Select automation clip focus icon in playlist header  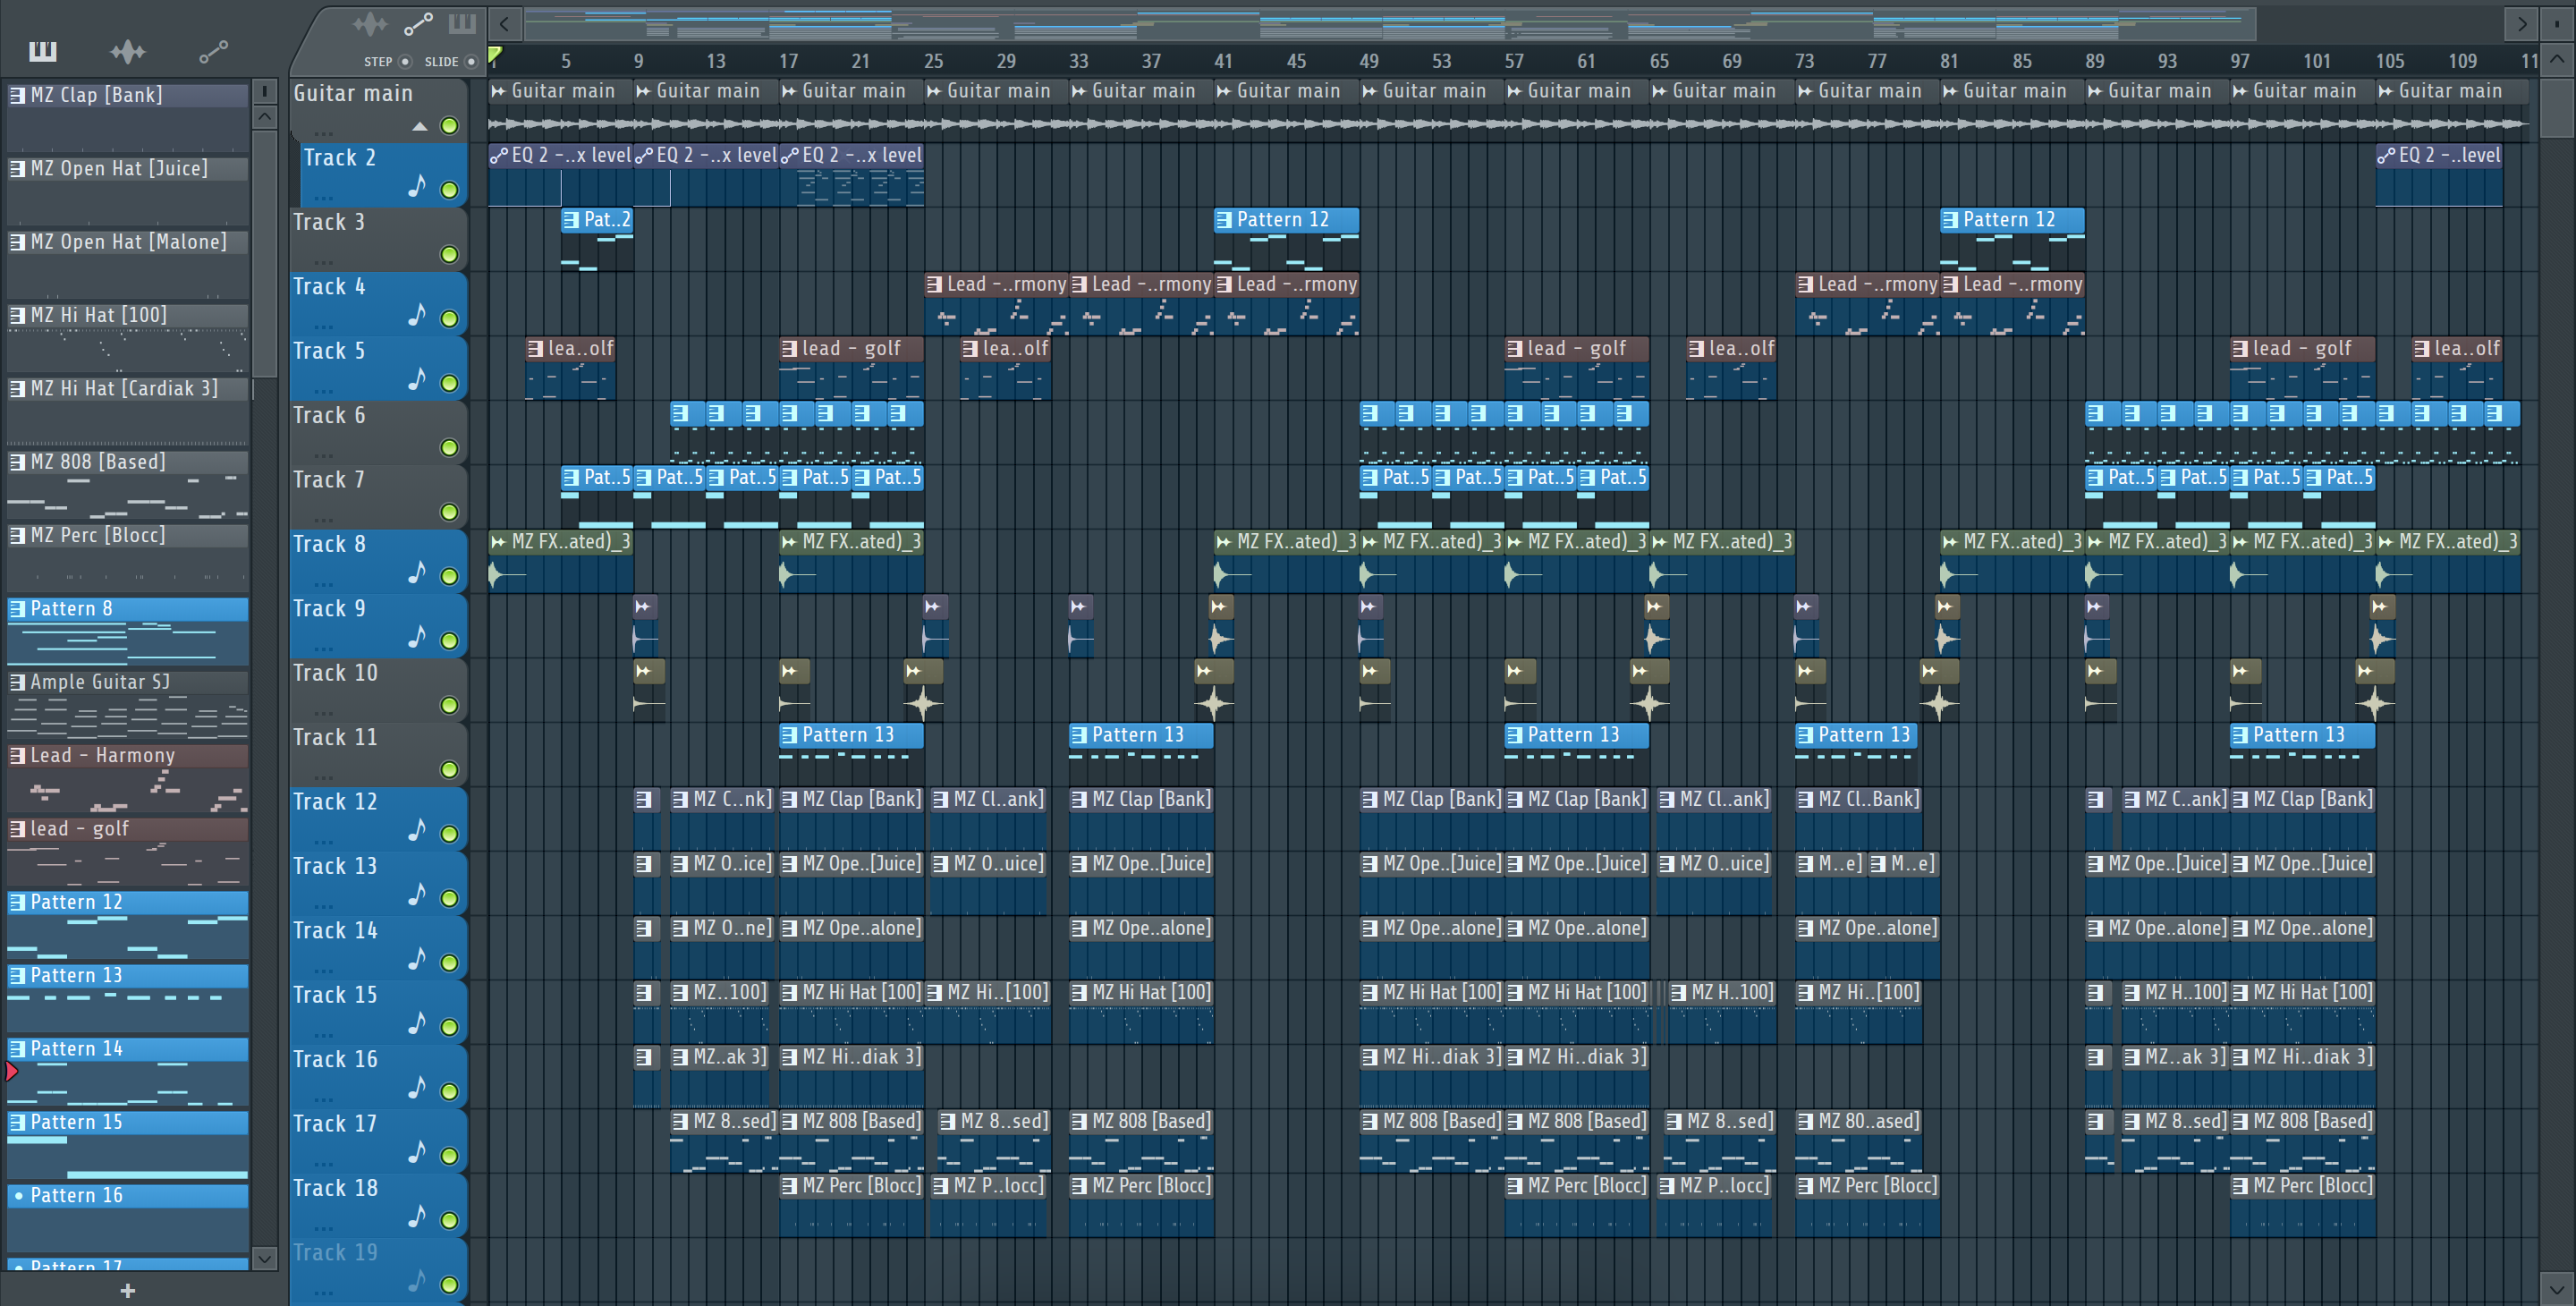pyautogui.click(x=418, y=24)
